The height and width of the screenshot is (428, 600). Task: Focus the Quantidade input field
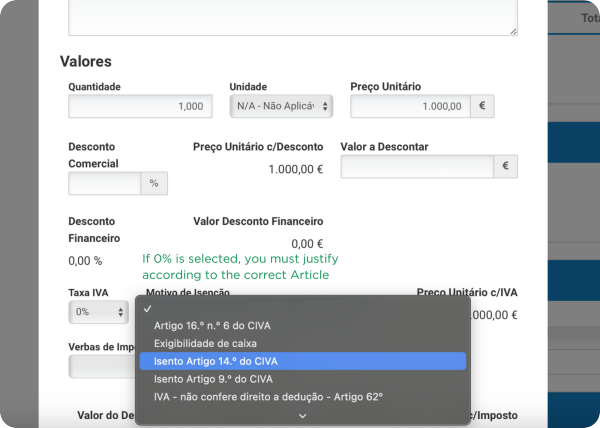coord(139,106)
